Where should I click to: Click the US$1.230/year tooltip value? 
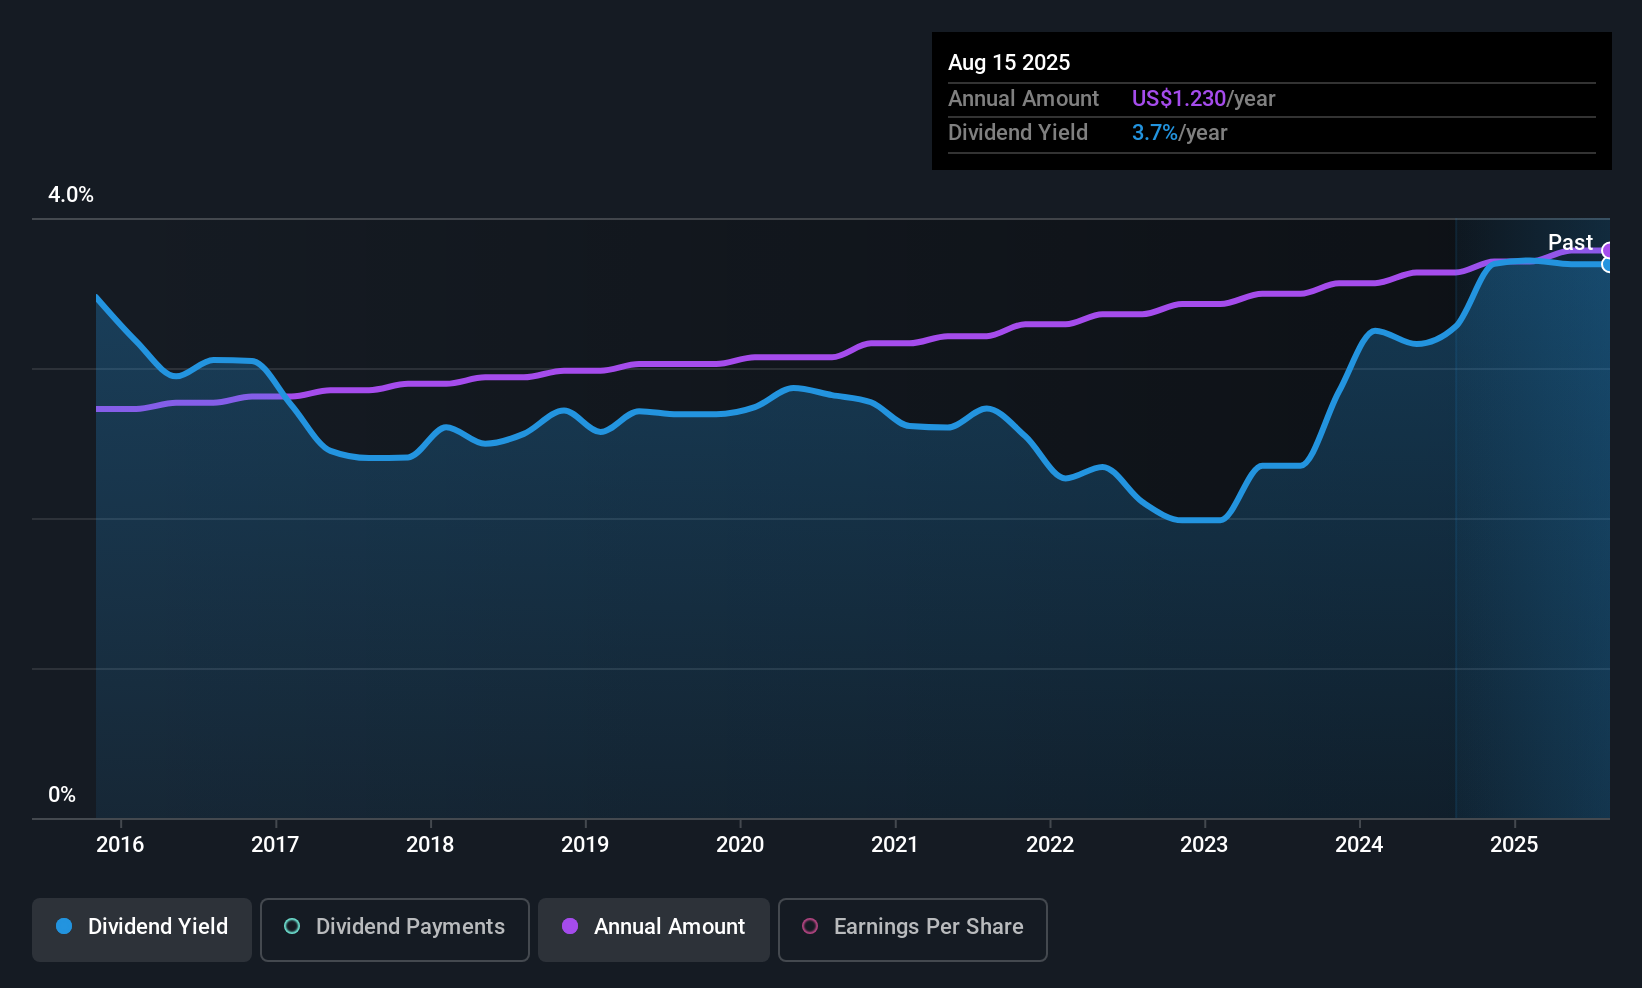tap(1203, 99)
